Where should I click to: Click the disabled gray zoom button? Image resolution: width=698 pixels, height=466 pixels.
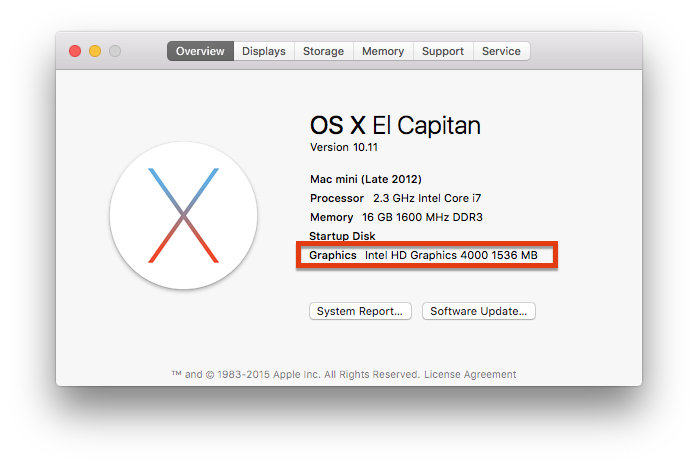pos(115,51)
